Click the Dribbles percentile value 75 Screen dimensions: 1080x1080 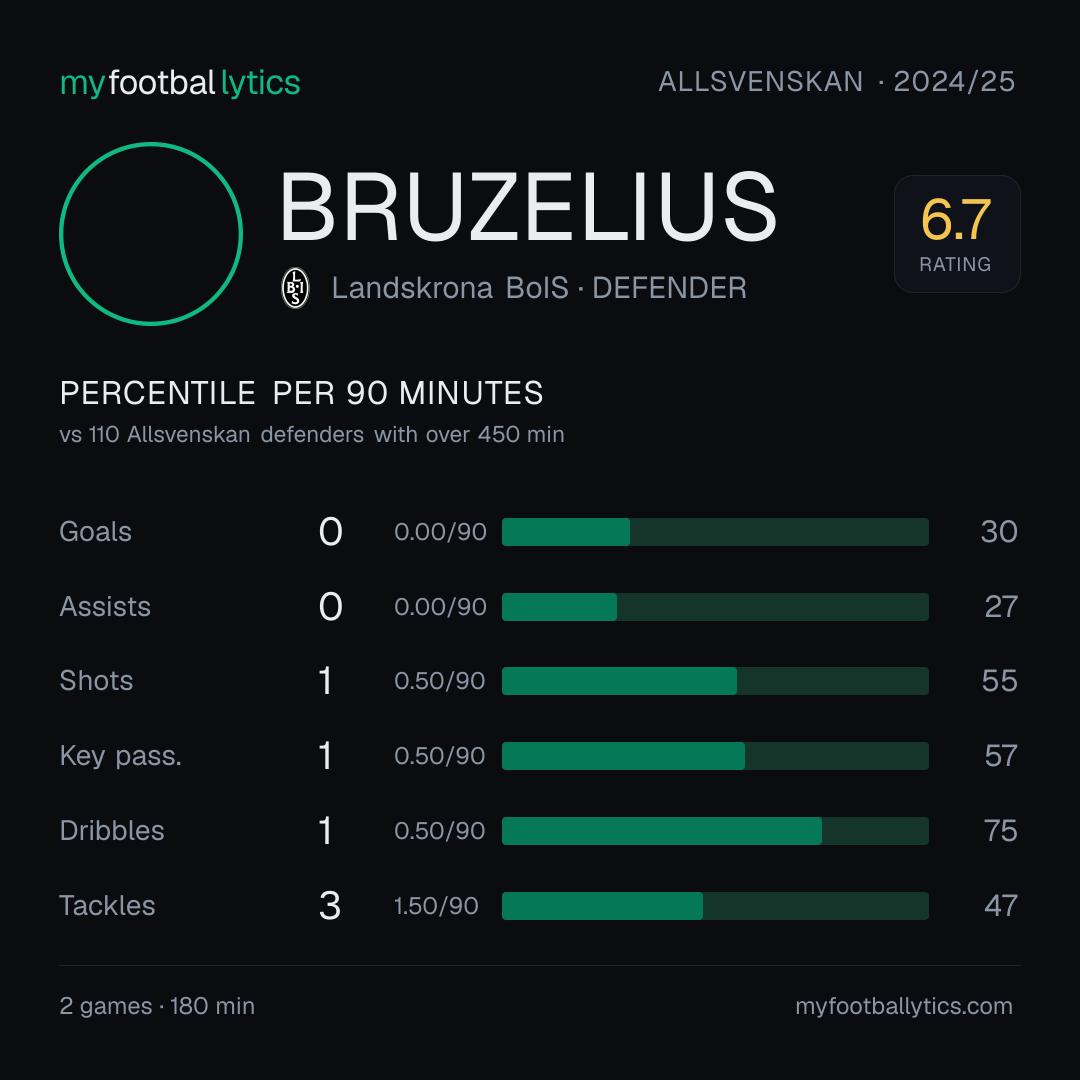coord(1001,831)
